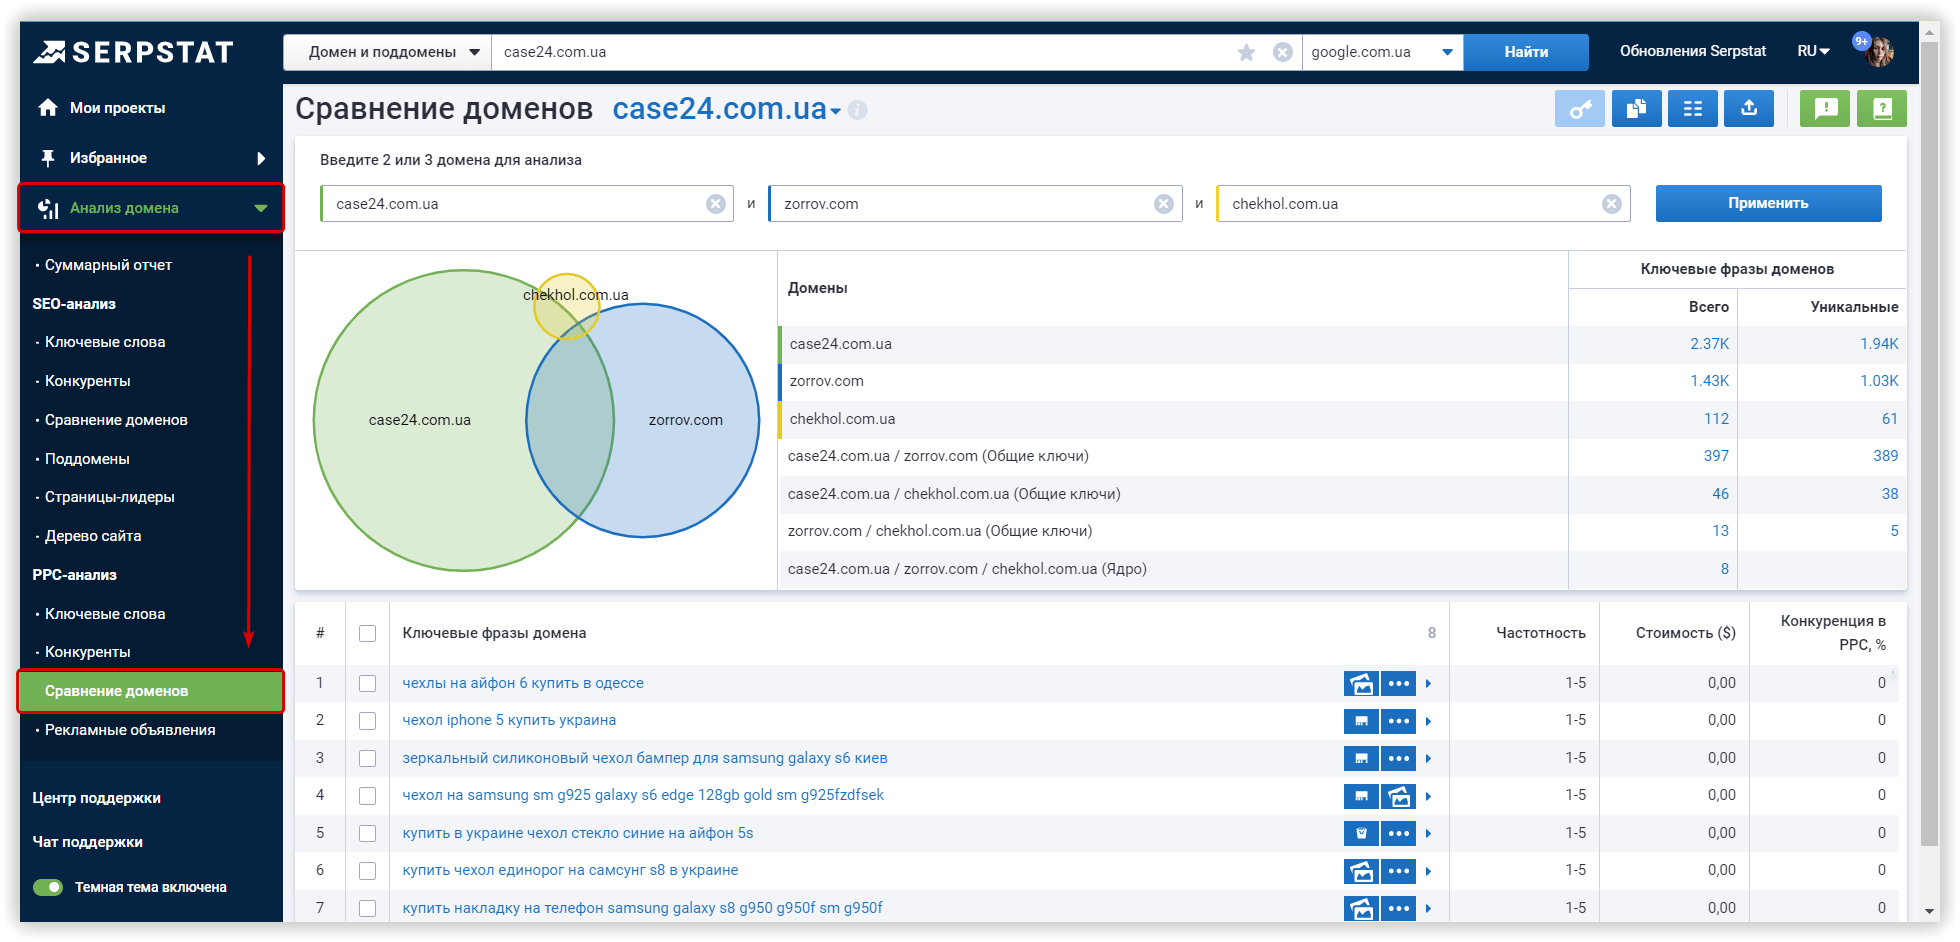Check the box for keyword row 1
1960x942 pixels.
pyautogui.click(x=368, y=683)
